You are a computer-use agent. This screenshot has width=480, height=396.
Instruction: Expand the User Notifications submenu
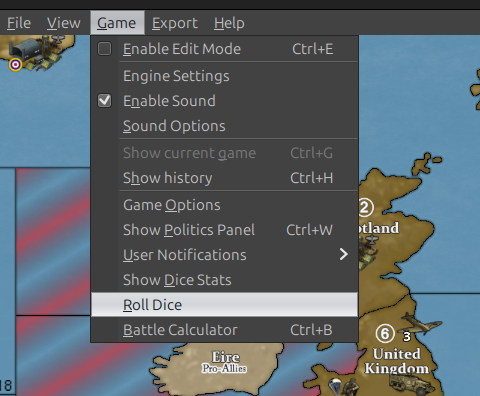coord(224,255)
